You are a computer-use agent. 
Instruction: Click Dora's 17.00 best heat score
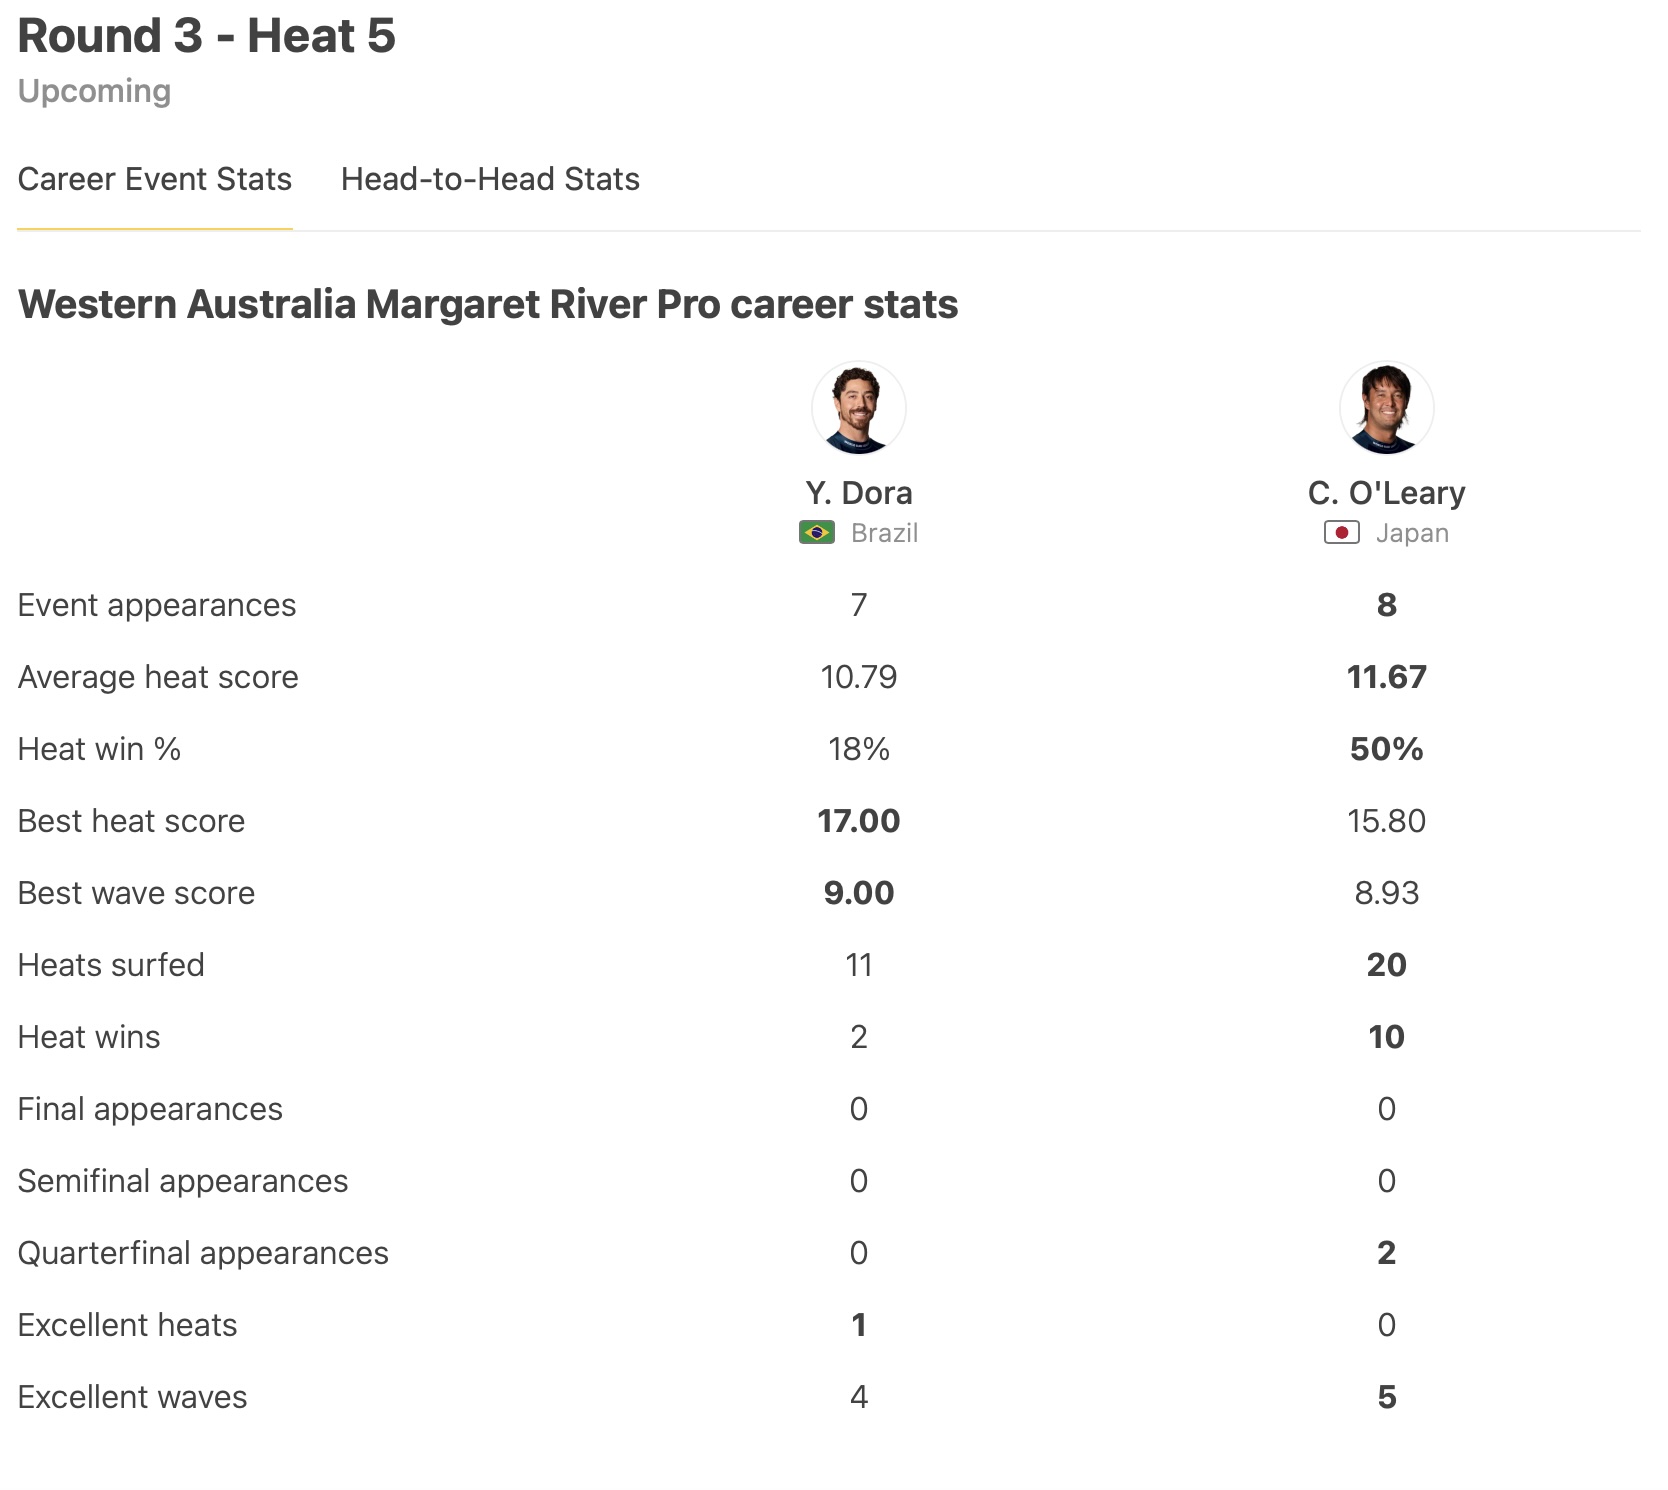pyautogui.click(x=858, y=821)
